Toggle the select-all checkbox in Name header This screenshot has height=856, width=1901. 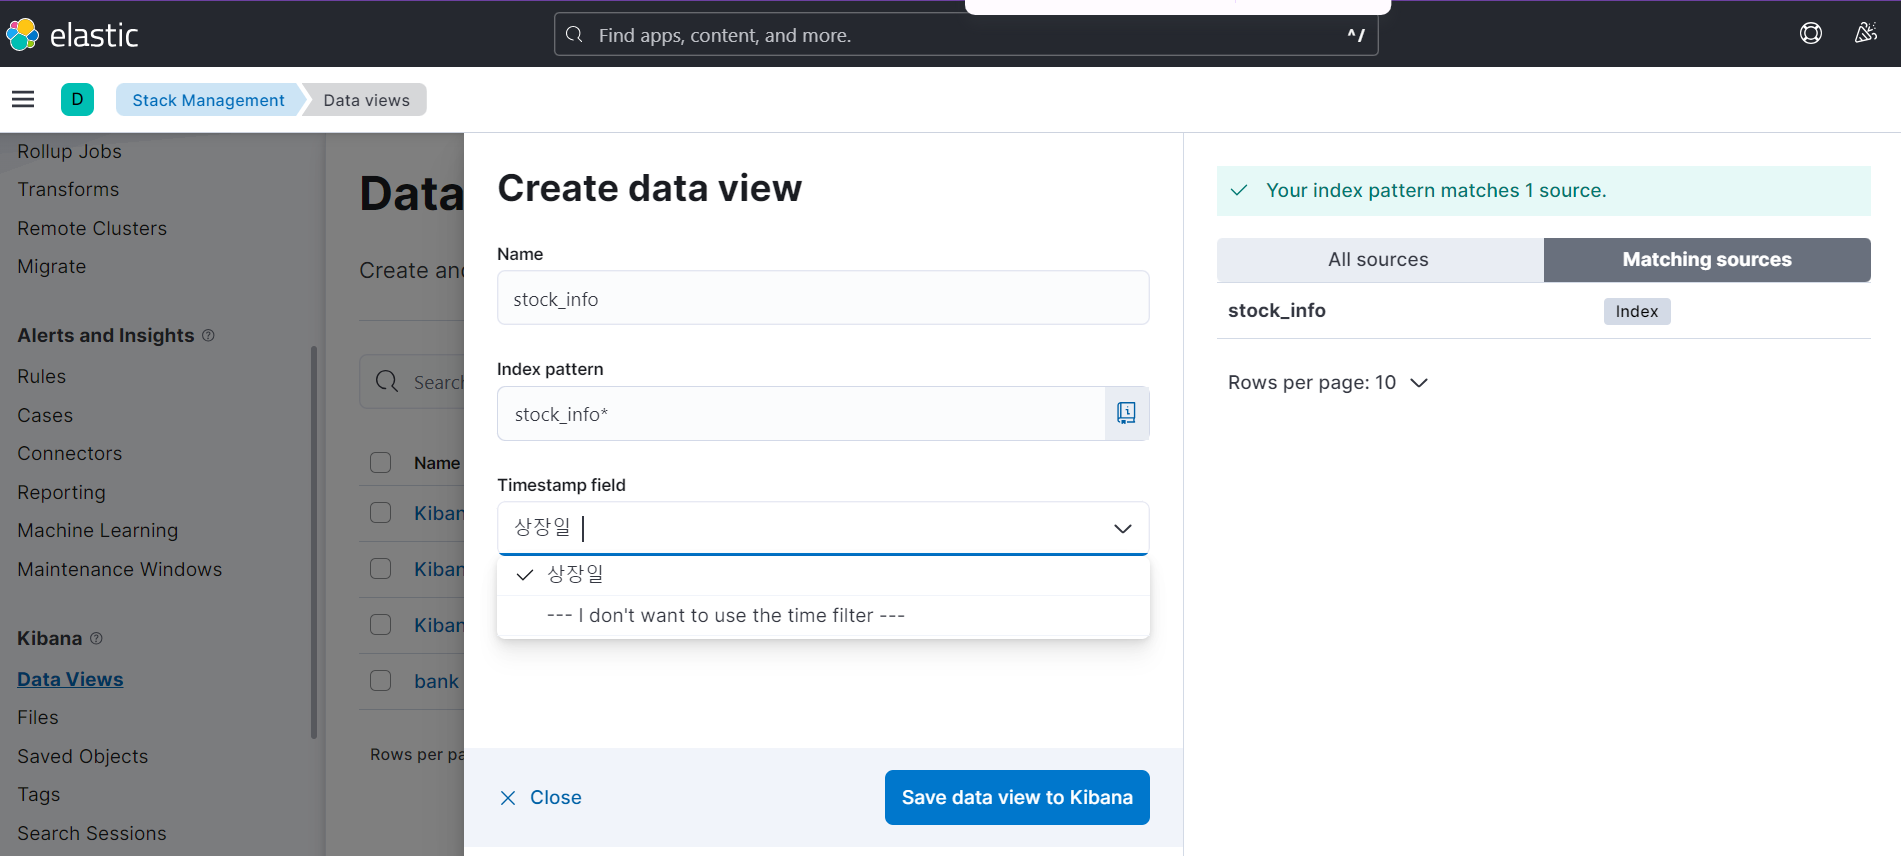380,462
